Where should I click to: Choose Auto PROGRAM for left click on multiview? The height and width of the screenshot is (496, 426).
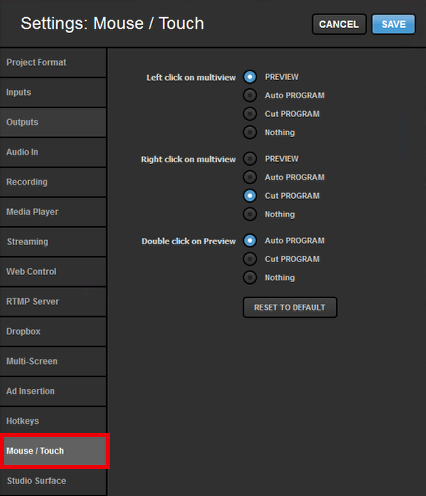coord(250,95)
